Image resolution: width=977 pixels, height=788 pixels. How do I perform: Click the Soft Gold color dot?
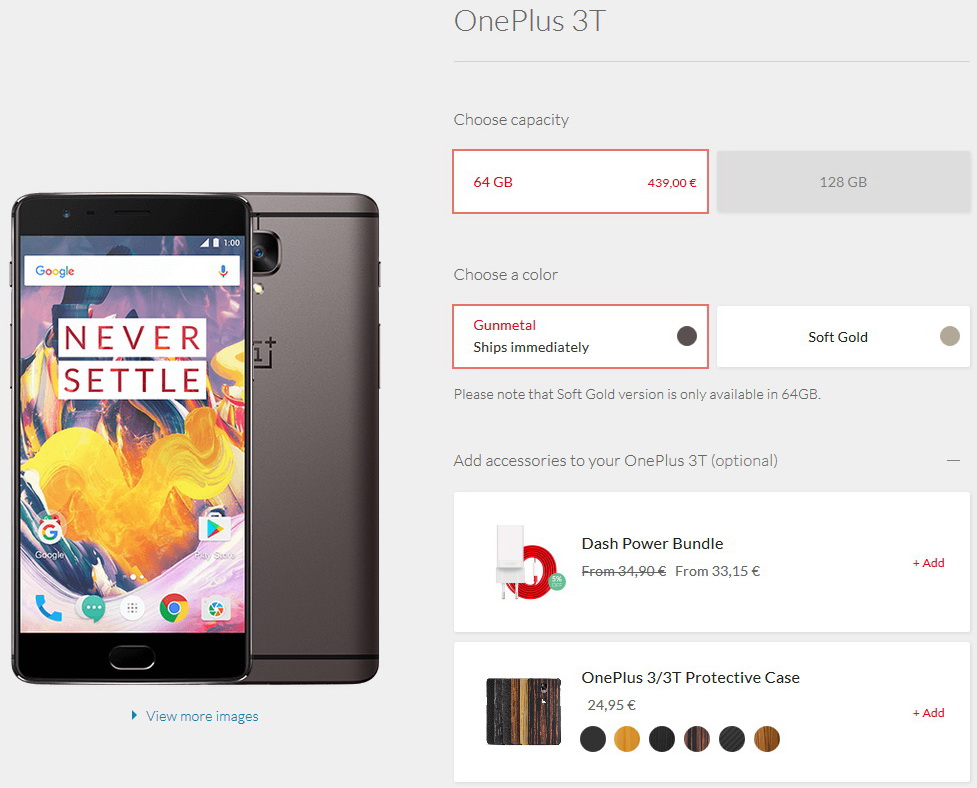pos(950,336)
